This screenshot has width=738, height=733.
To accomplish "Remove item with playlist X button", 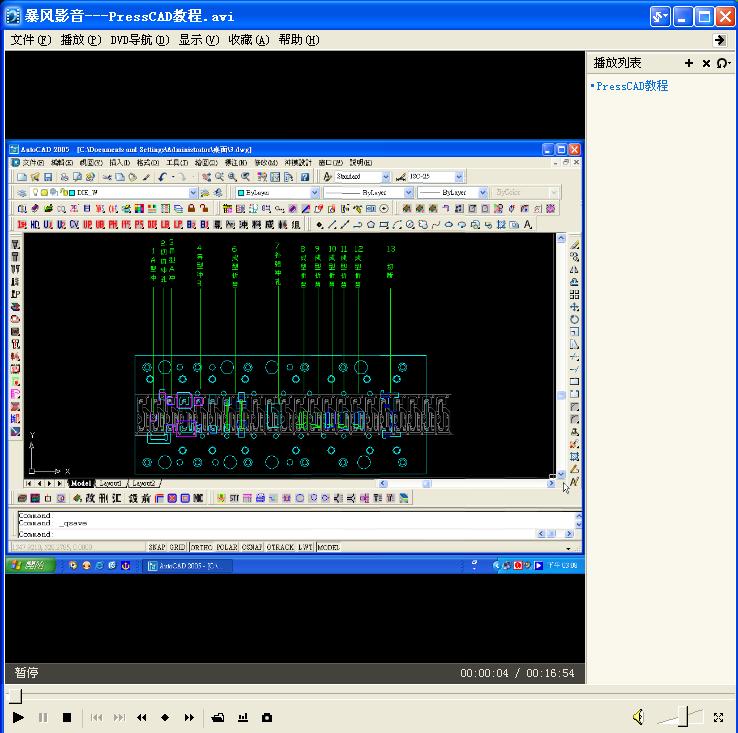I will tap(706, 63).
